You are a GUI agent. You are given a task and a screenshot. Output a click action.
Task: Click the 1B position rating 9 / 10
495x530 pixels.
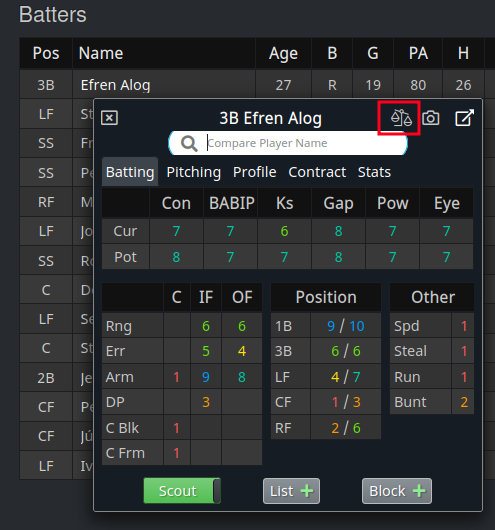(346, 326)
